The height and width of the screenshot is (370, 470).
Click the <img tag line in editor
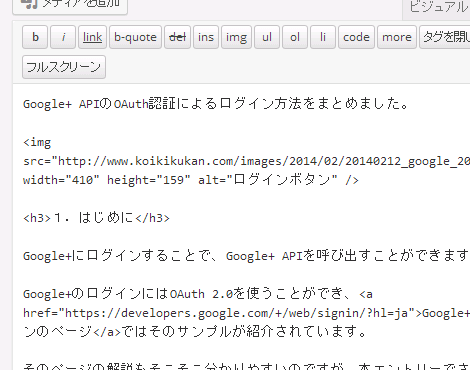tap(37, 142)
